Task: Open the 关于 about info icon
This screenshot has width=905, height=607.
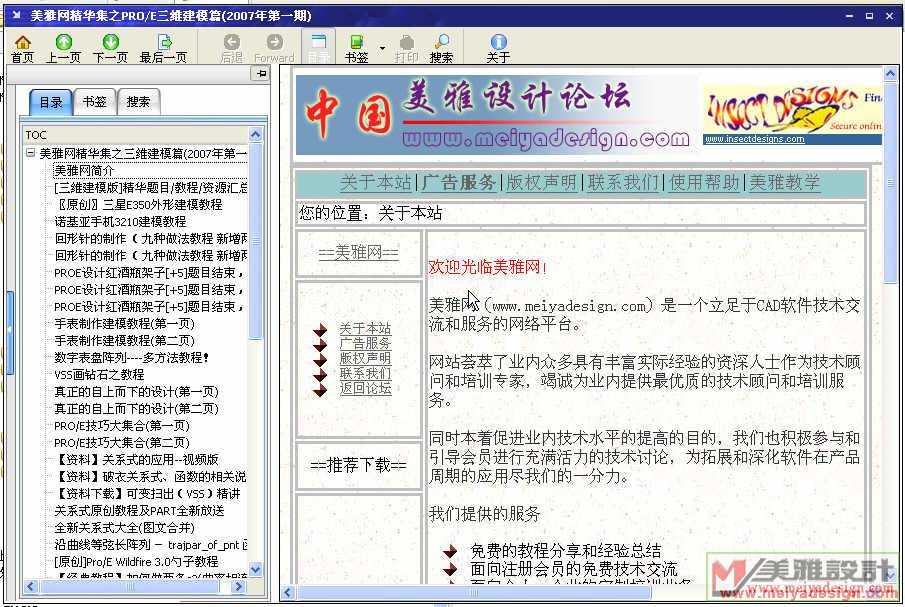Action: [x=498, y=48]
